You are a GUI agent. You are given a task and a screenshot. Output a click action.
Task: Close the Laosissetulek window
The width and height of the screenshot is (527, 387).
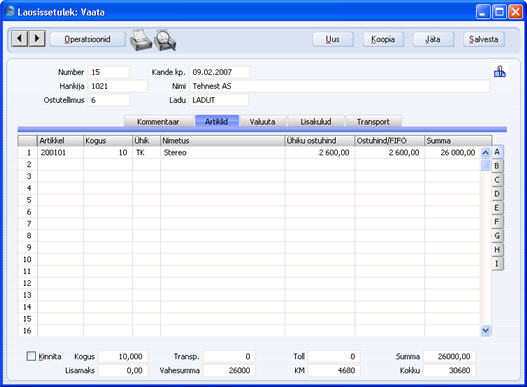(516, 12)
